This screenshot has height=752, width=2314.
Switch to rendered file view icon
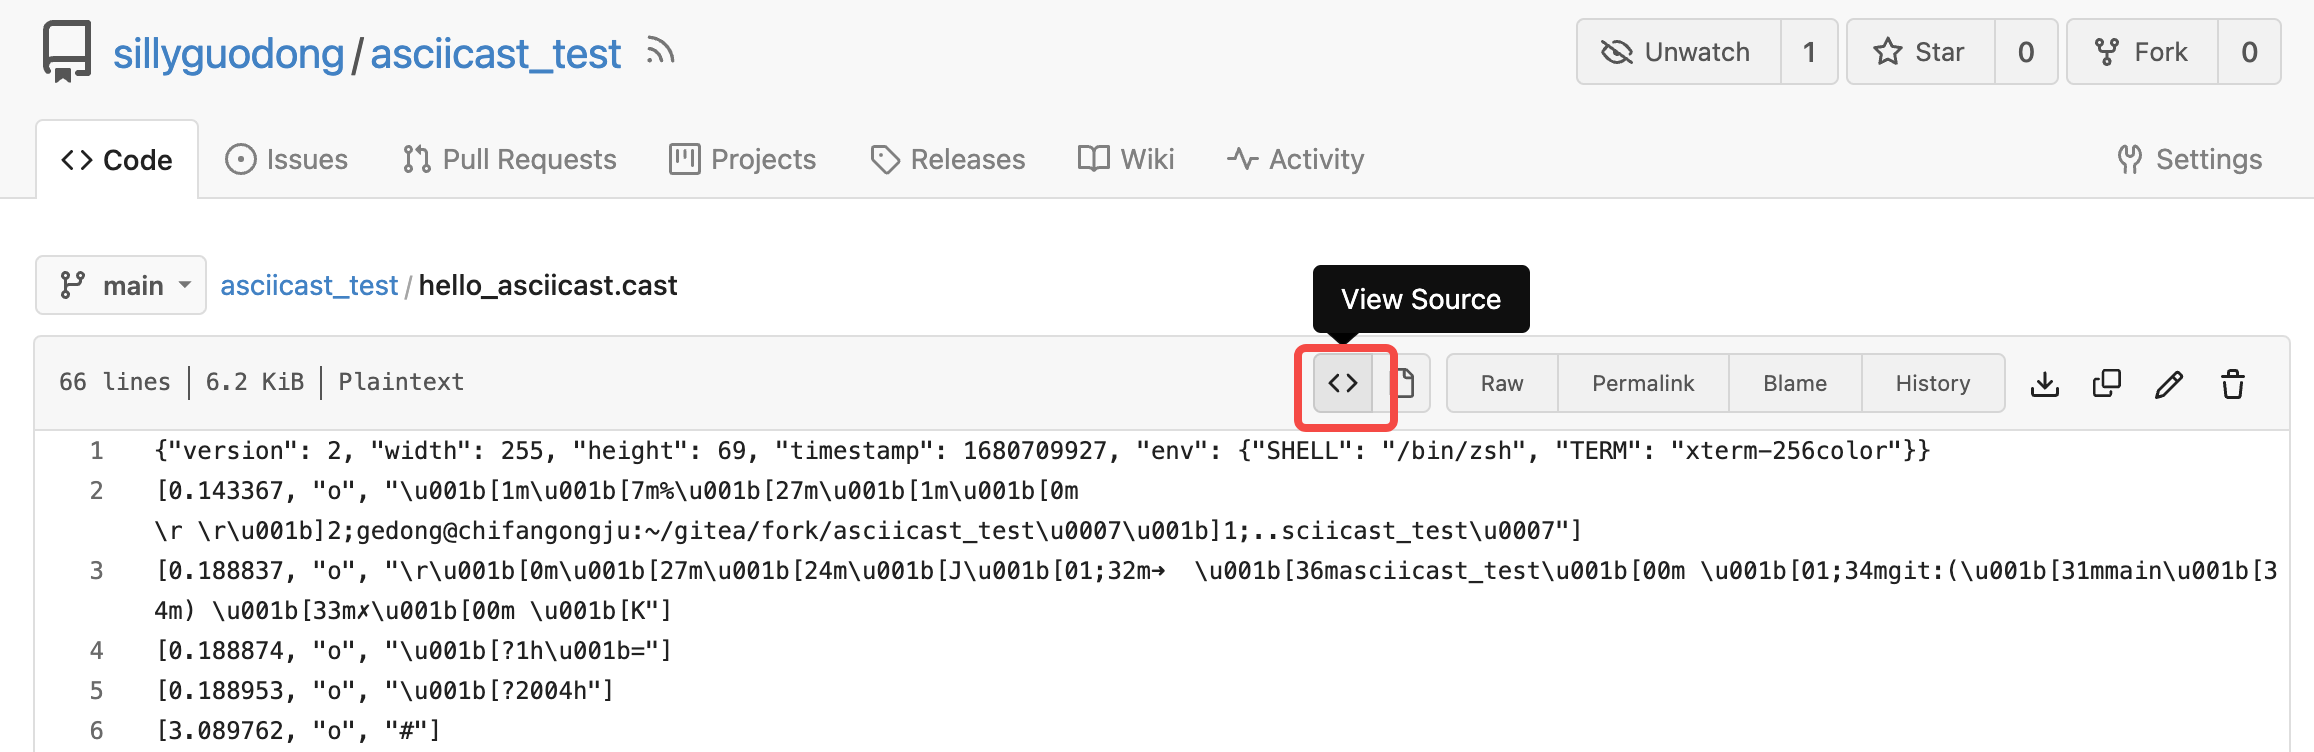(x=1403, y=383)
